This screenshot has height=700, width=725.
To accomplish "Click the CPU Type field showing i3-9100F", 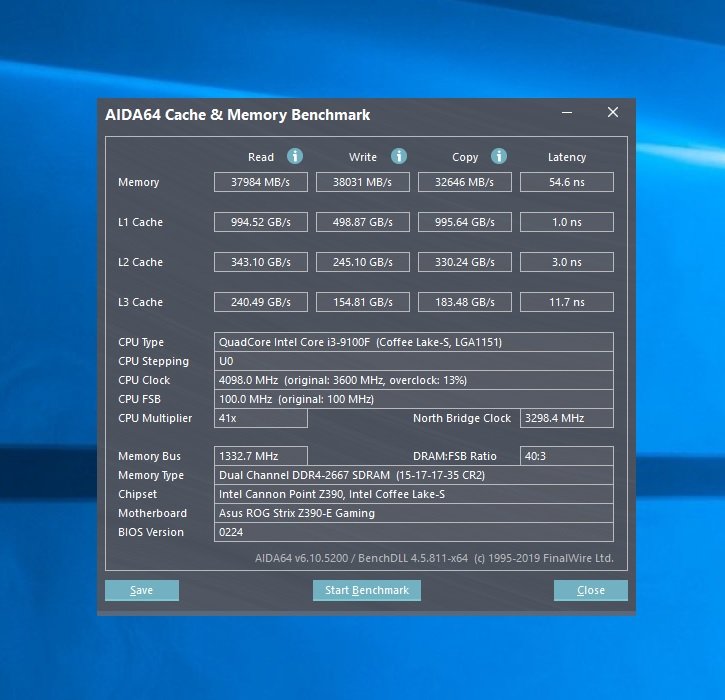I will (x=414, y=342).
